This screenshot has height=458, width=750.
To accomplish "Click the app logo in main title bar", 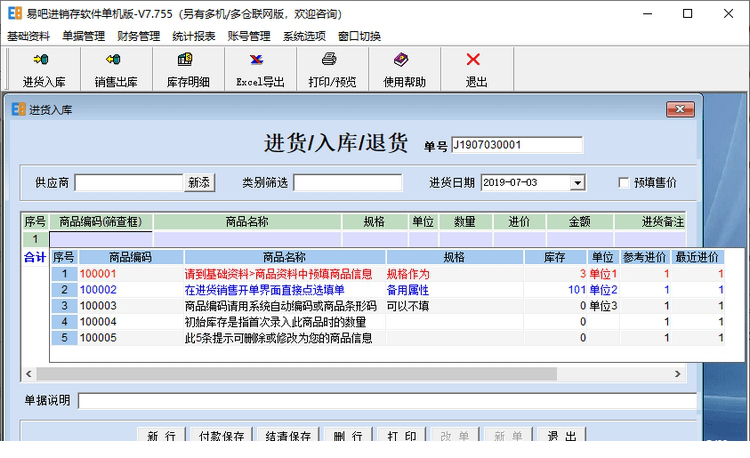I will click(15, 13).
